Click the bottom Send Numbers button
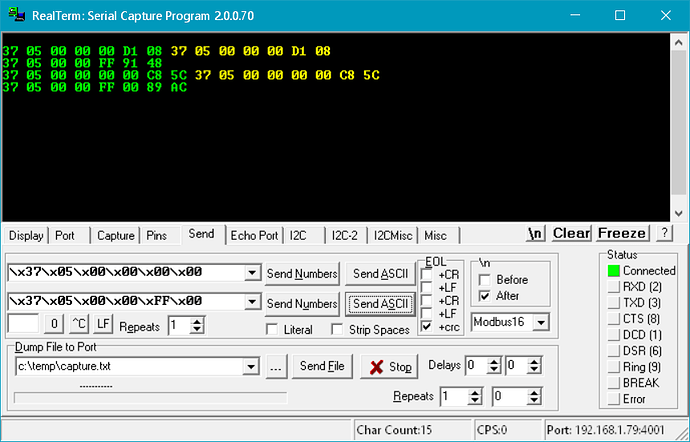 302,304
